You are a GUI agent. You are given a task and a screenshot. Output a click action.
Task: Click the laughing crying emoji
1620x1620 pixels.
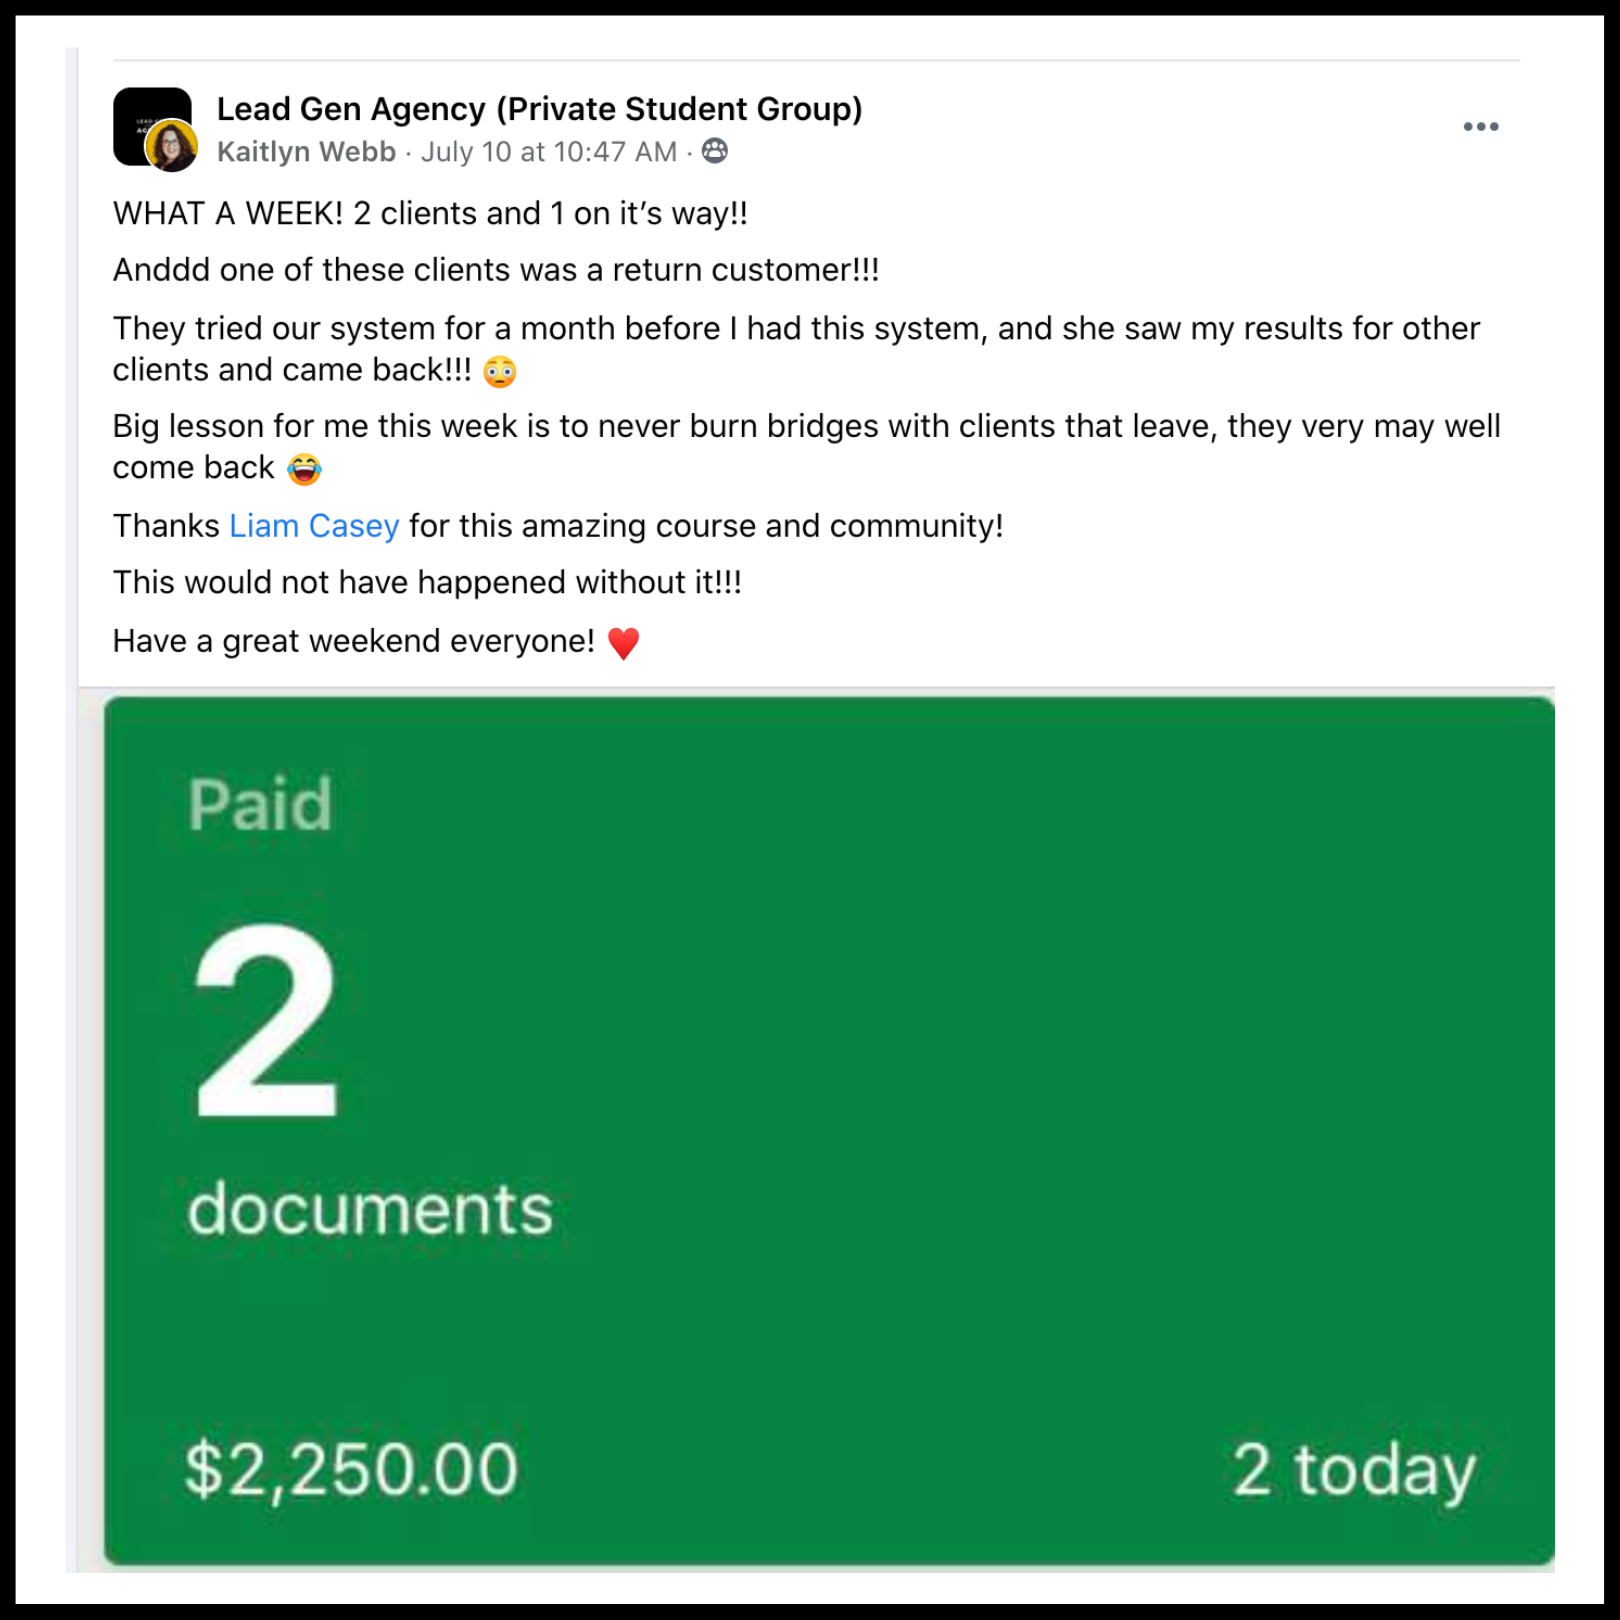(304, 469)
